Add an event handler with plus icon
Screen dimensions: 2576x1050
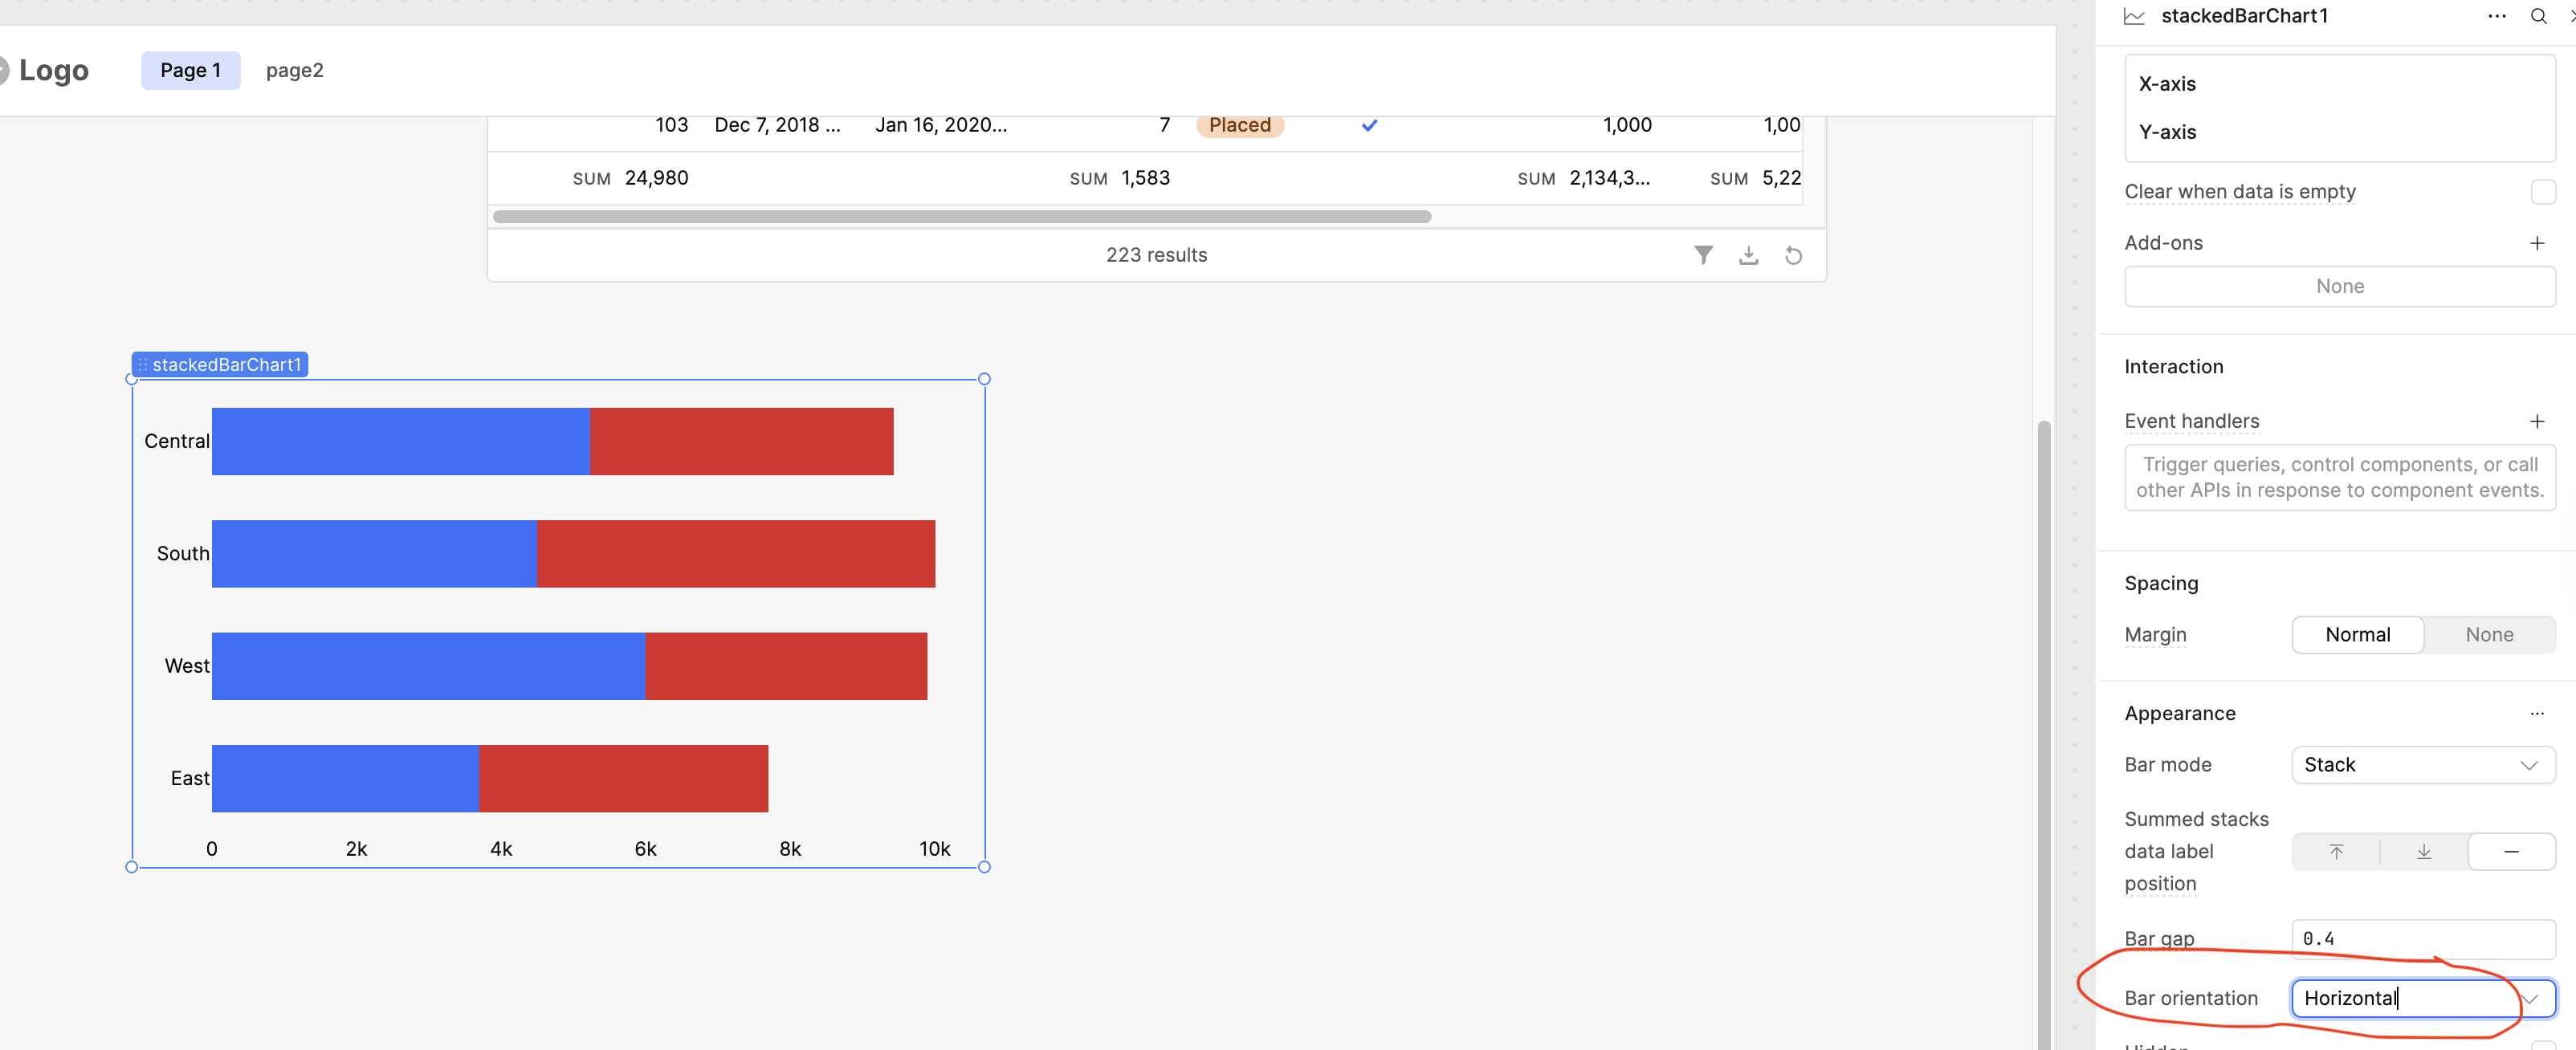[x=2536, y=421]
